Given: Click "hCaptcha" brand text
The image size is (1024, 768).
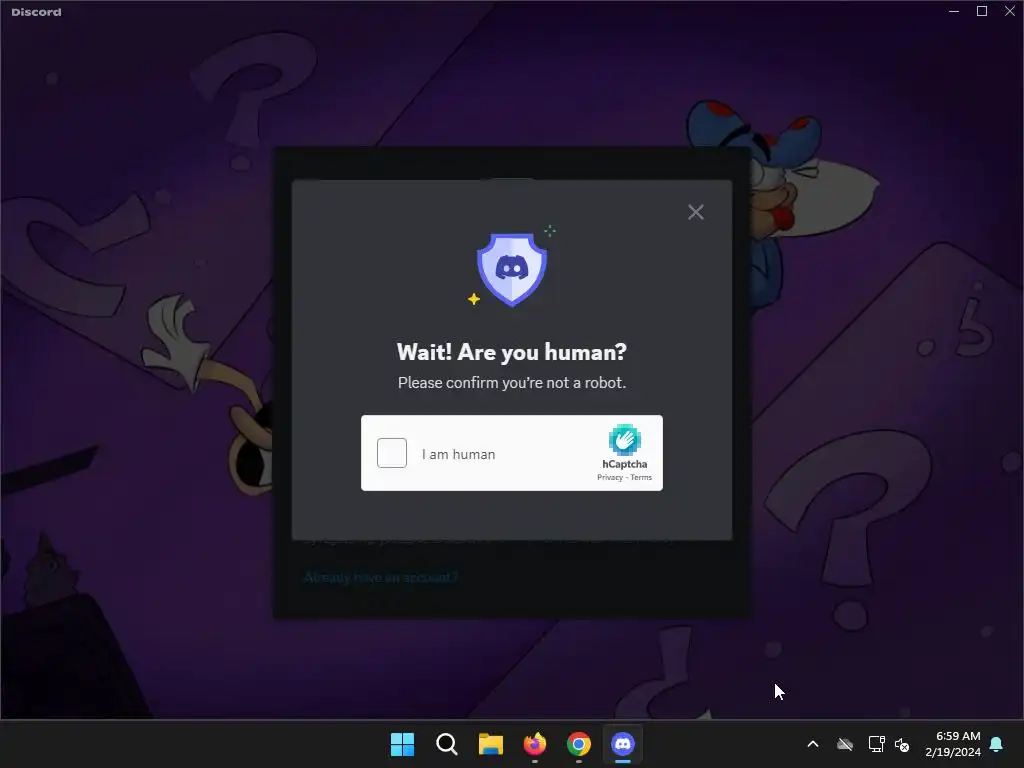Looking at the screenshot, I should [624, 464].
